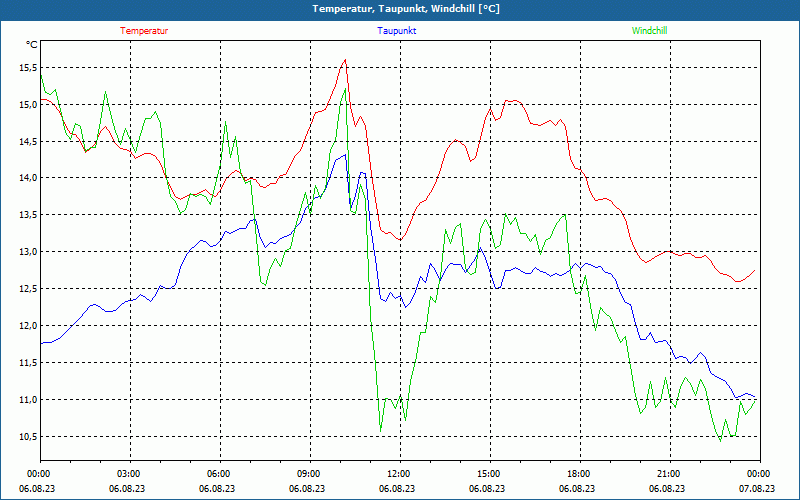The height and width of the screenshot is (500, 800).
Task: Click the 12,0 y-axis value
Action: (29, 326)
